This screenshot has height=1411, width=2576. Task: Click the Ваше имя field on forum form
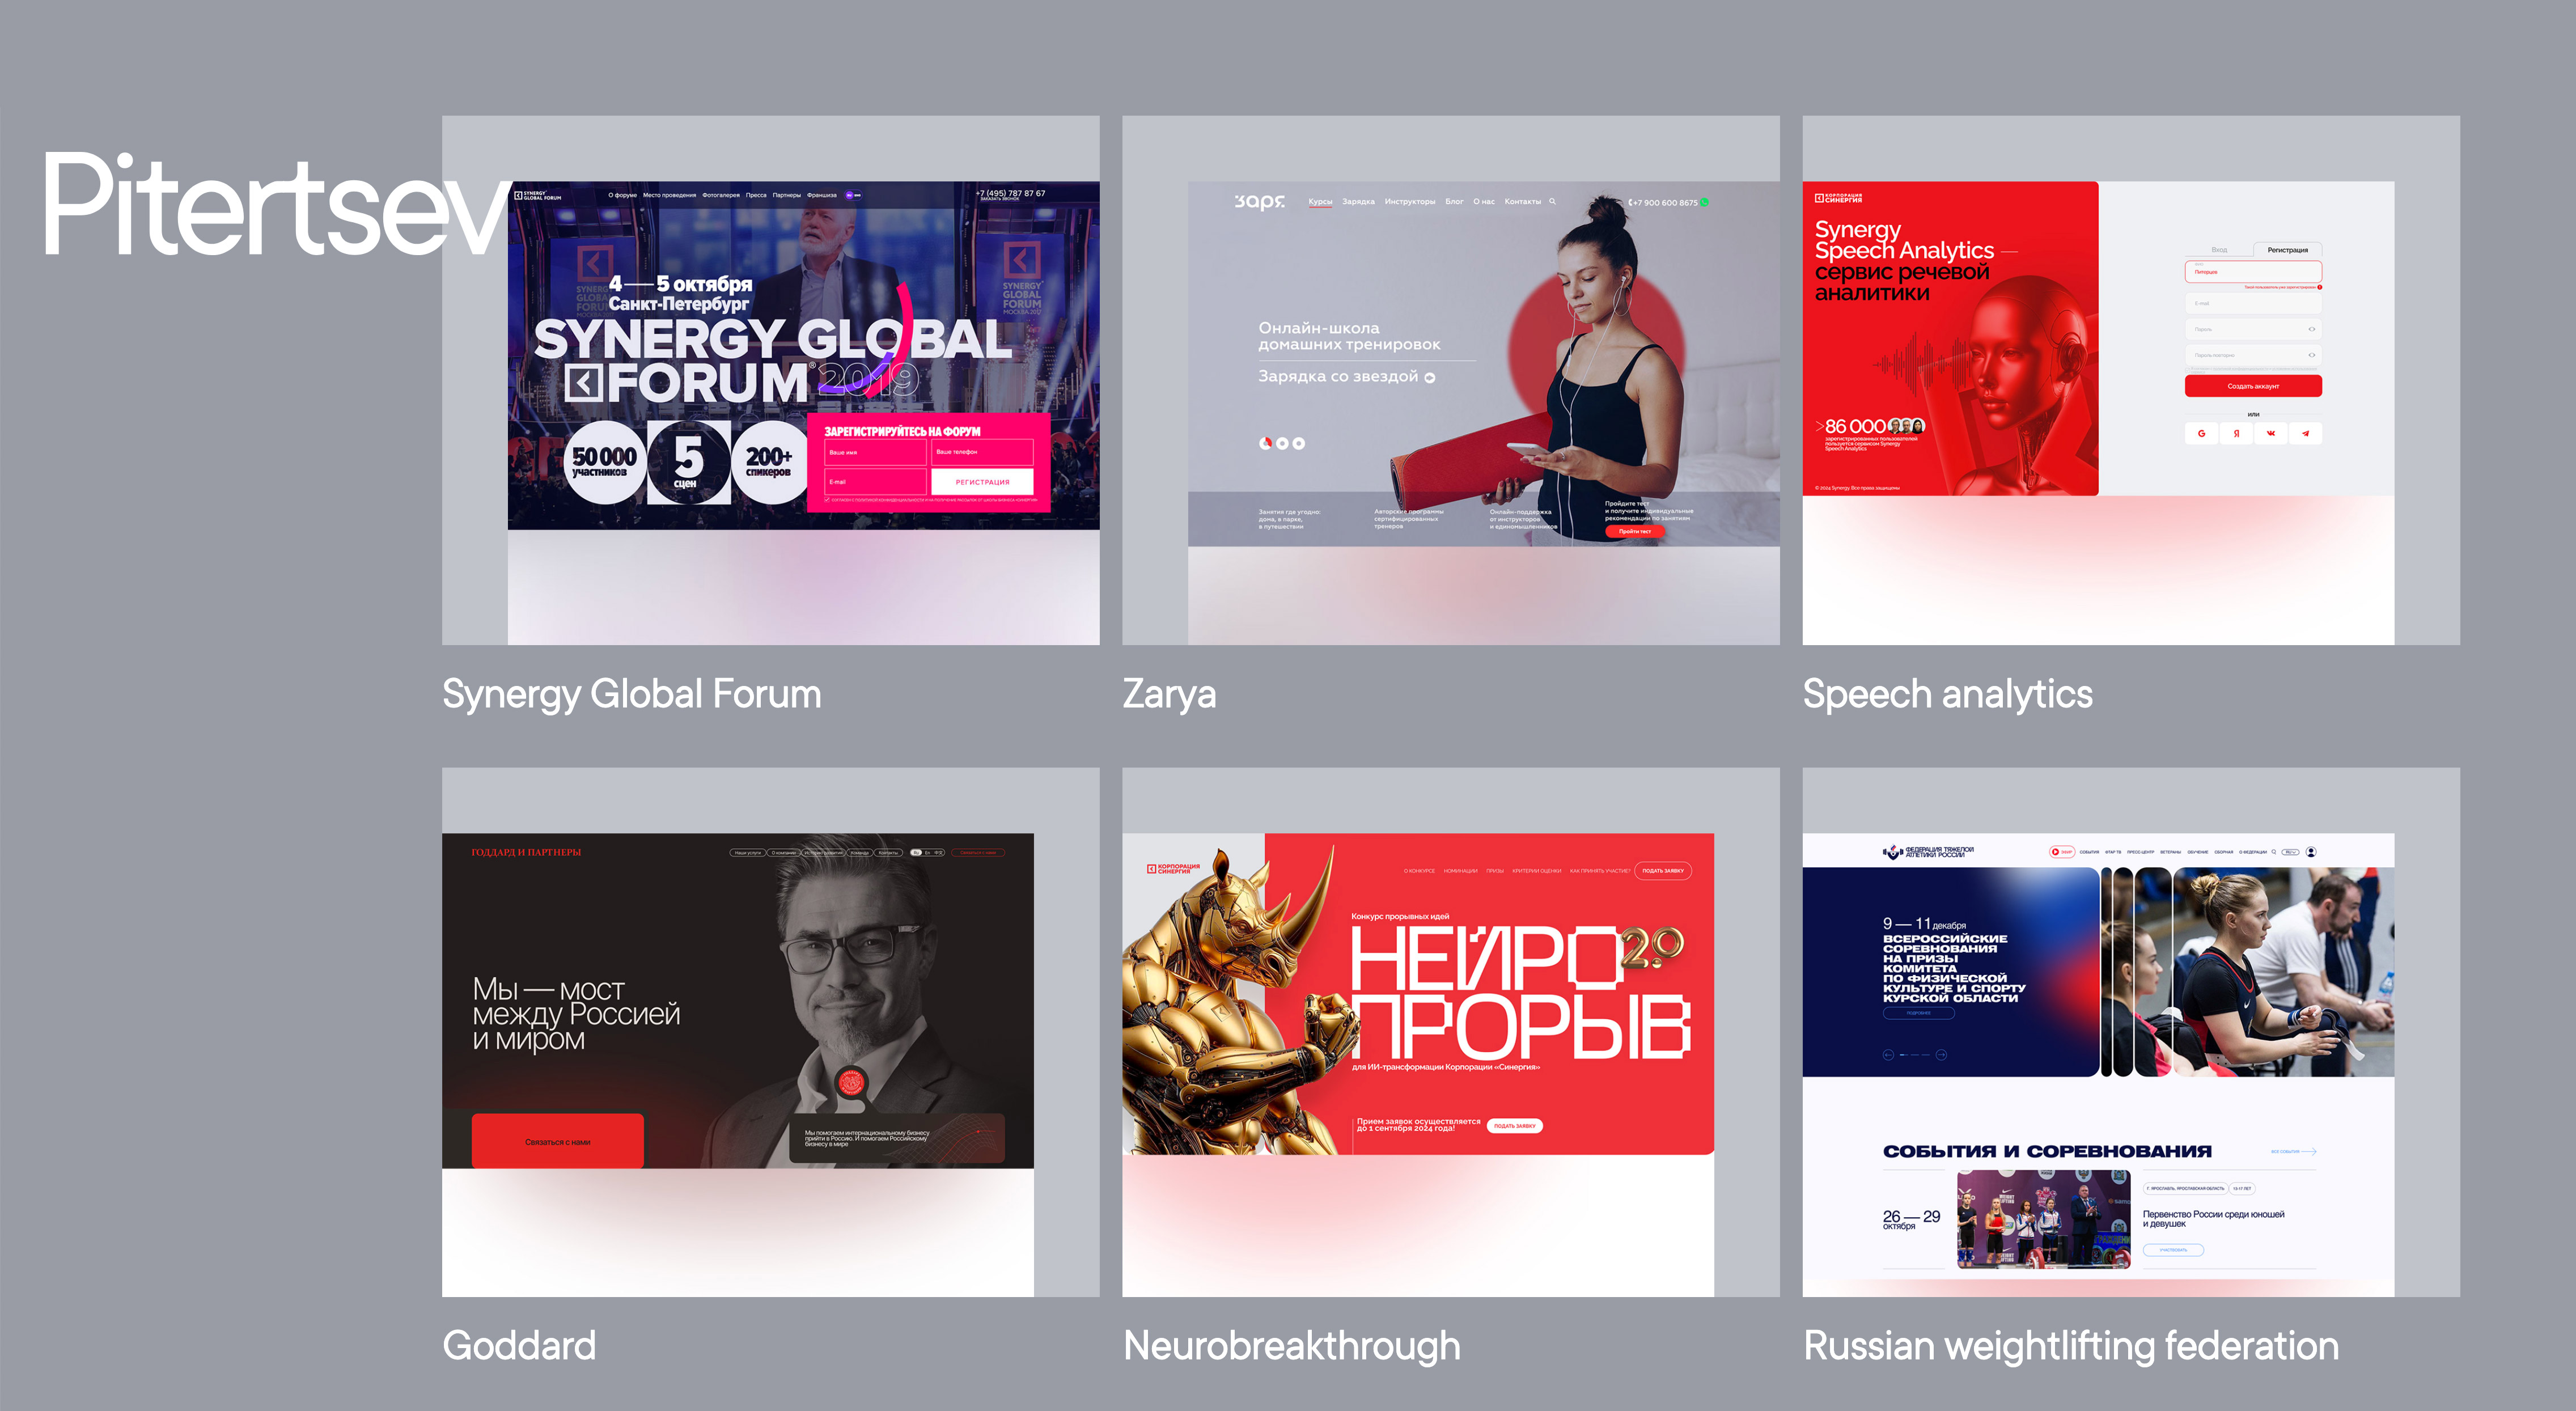pyautogui.click(x=876, y=453)
